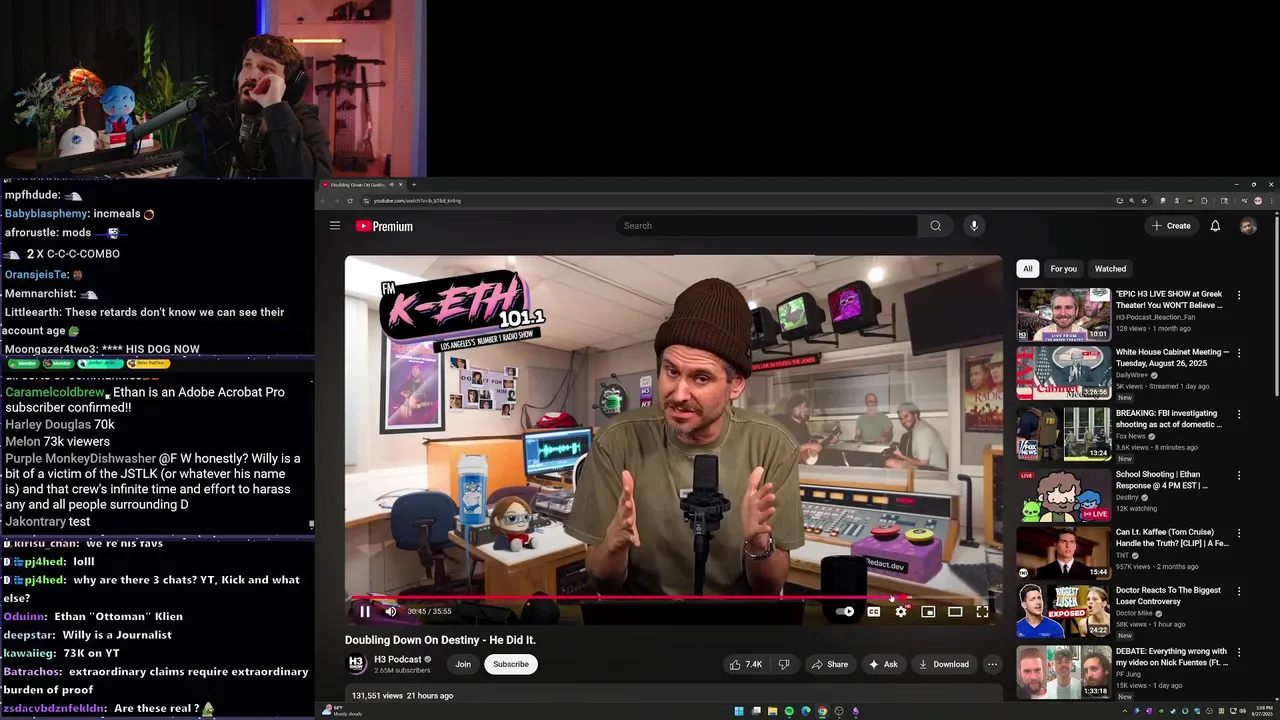Bookmark this page star icon
The image size is (1280, 720).
tap(1144, 201)
